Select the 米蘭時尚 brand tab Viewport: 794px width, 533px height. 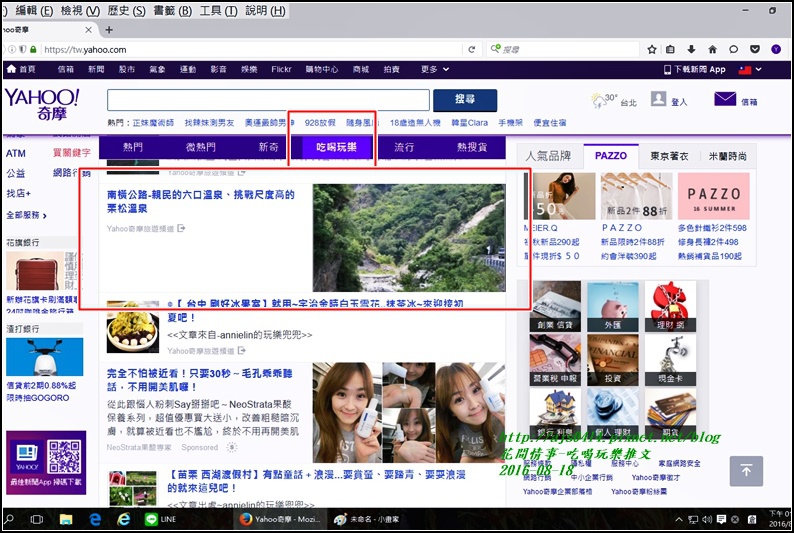[x=727, y=156]
